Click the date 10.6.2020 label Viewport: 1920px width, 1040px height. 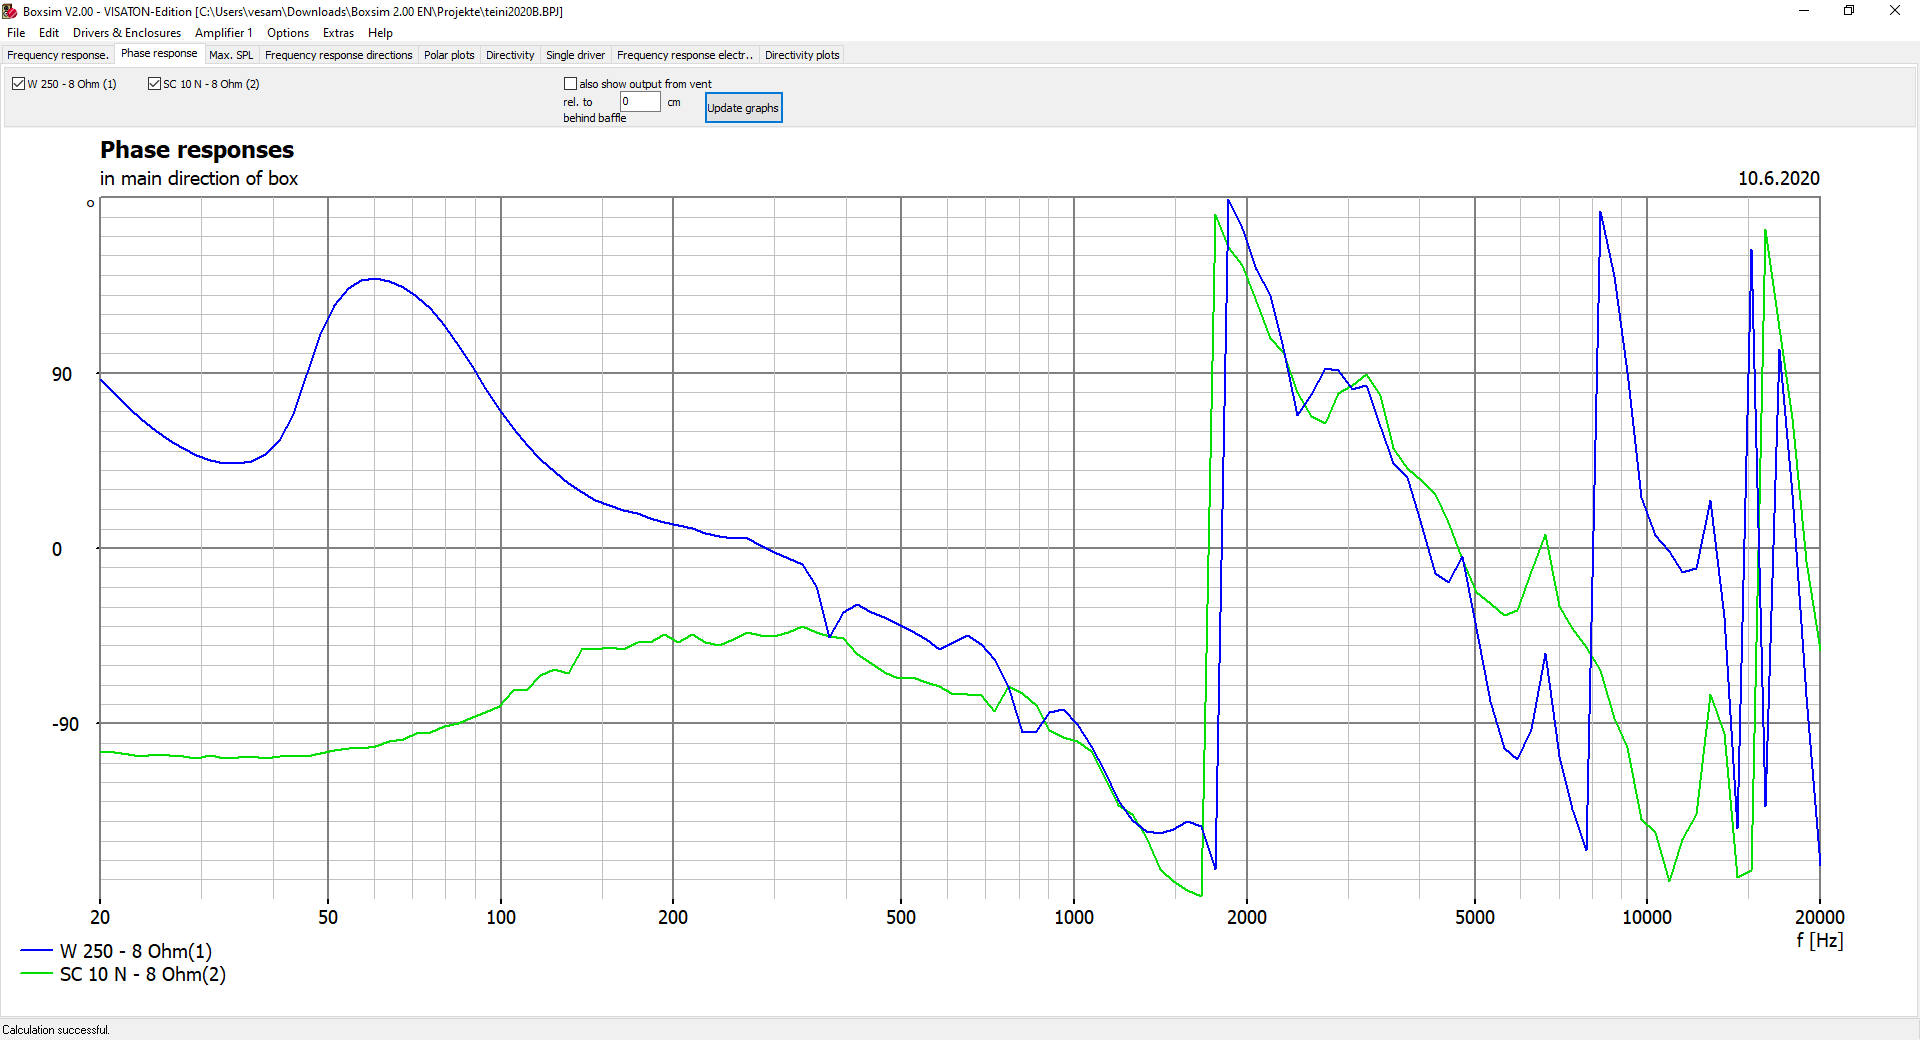[x=1778, y=178]
